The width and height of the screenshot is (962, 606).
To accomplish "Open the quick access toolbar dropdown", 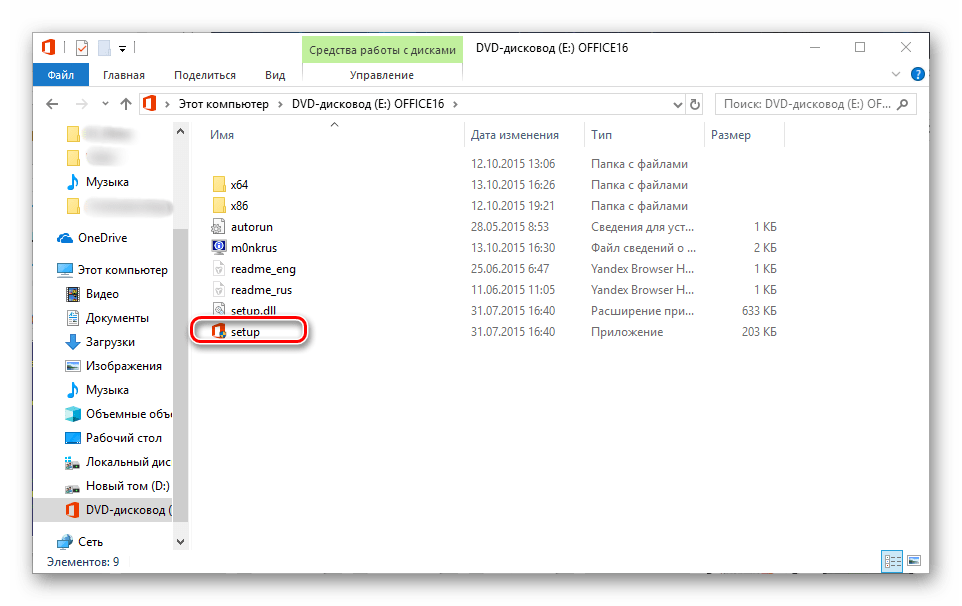I will 123,47.
